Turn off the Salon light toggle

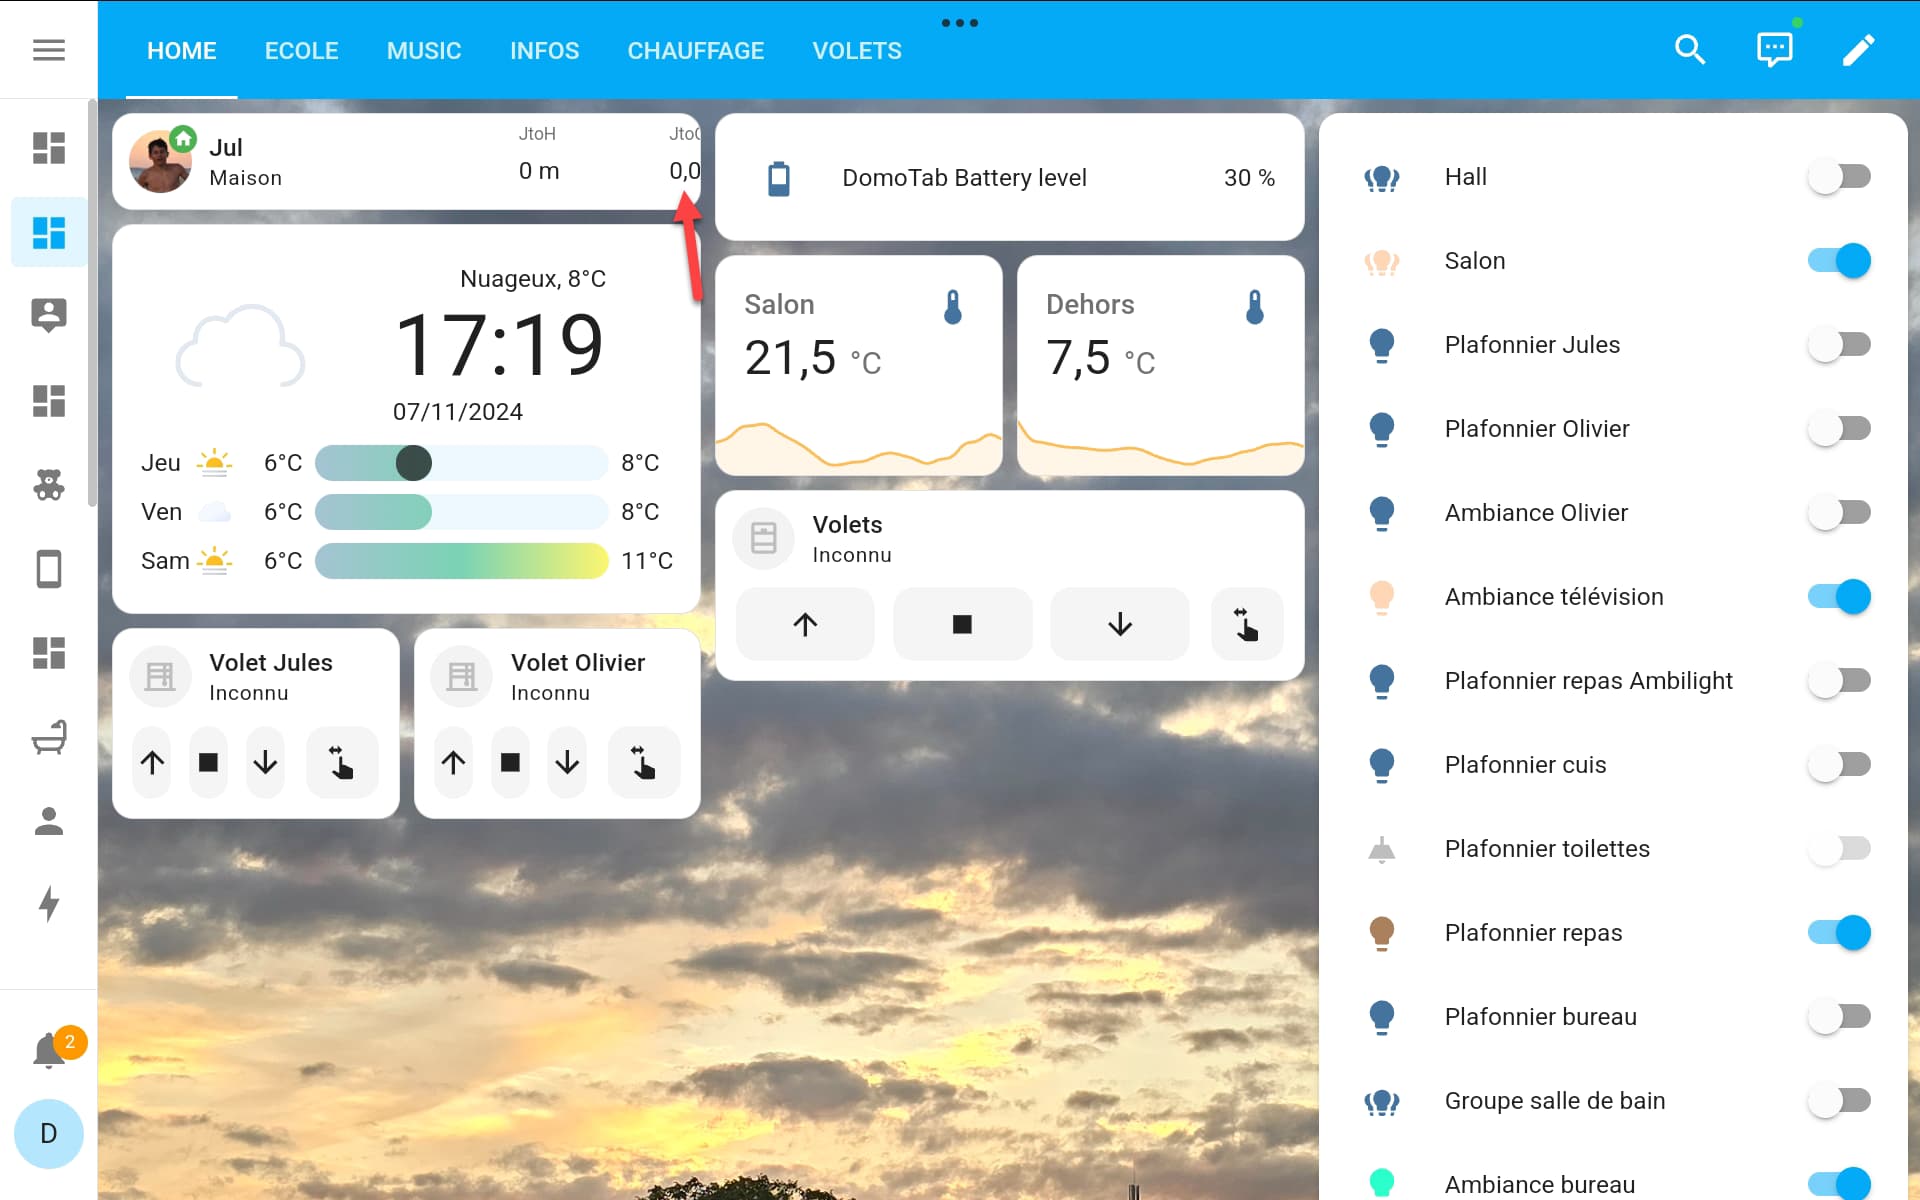1838,261
